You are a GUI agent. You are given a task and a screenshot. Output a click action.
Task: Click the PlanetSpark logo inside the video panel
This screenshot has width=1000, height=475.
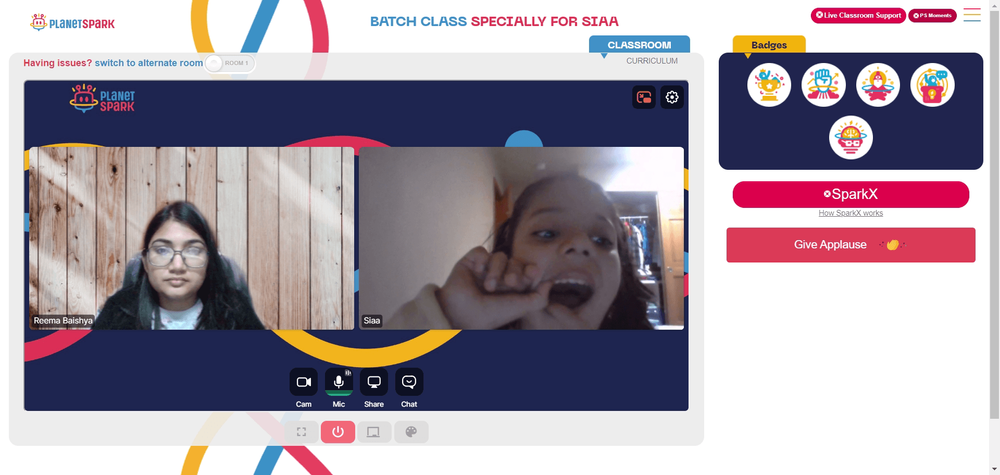tap(102, 98)
